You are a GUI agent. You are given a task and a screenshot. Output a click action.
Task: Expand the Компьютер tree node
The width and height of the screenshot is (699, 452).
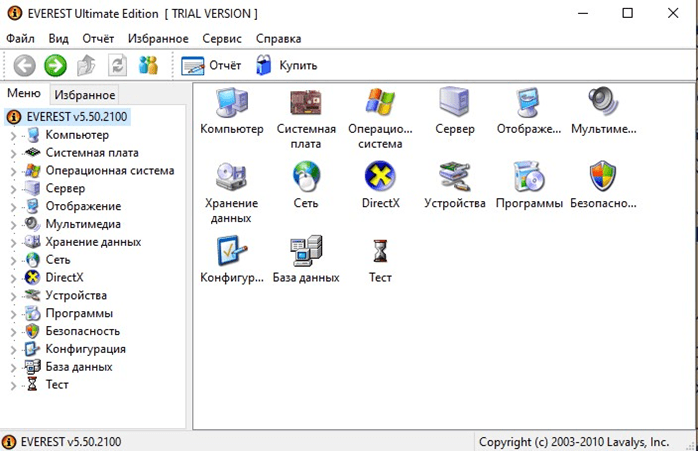[x=13, y=136]
